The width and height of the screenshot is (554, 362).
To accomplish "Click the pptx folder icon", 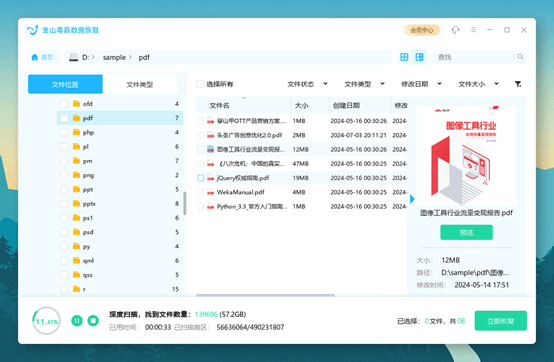I will point(76,203).
